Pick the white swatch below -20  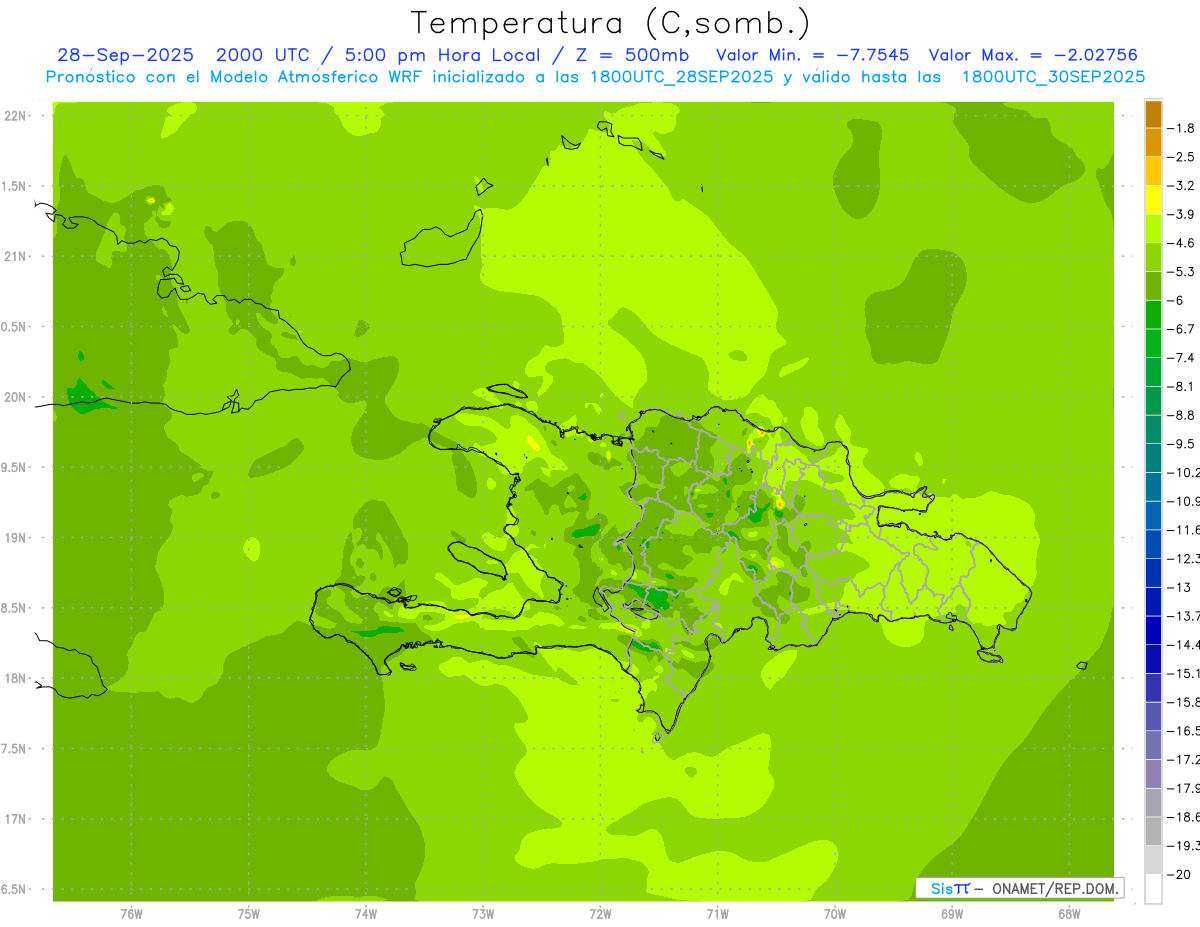pyautogui.click(x=1153, y=889)
